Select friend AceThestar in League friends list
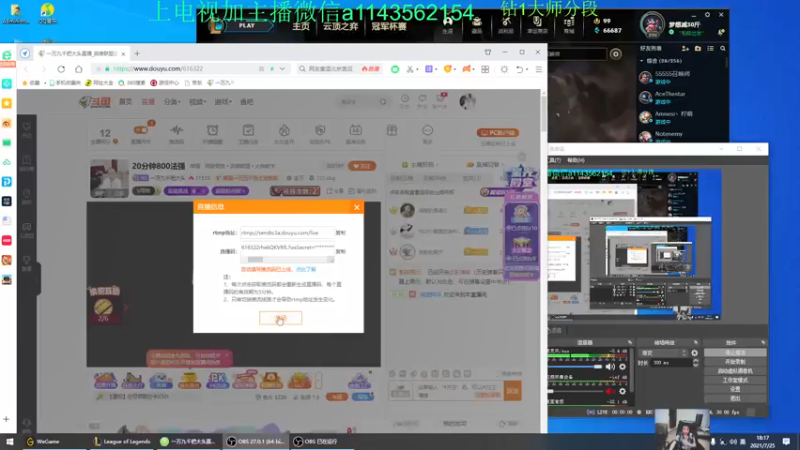Screen dimensions: 800x450 coord(681,97)
